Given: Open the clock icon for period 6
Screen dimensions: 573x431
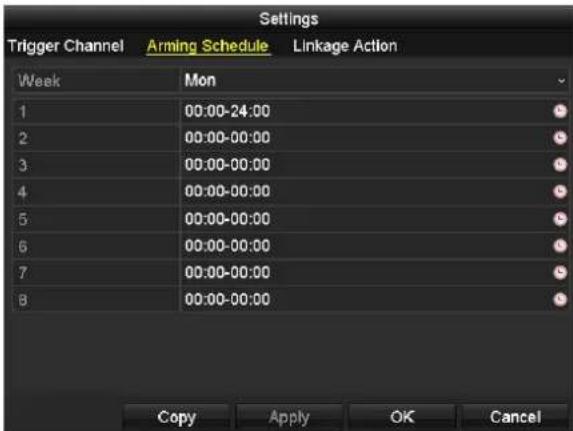Looking at the screenshot, I should click(559, 246).
